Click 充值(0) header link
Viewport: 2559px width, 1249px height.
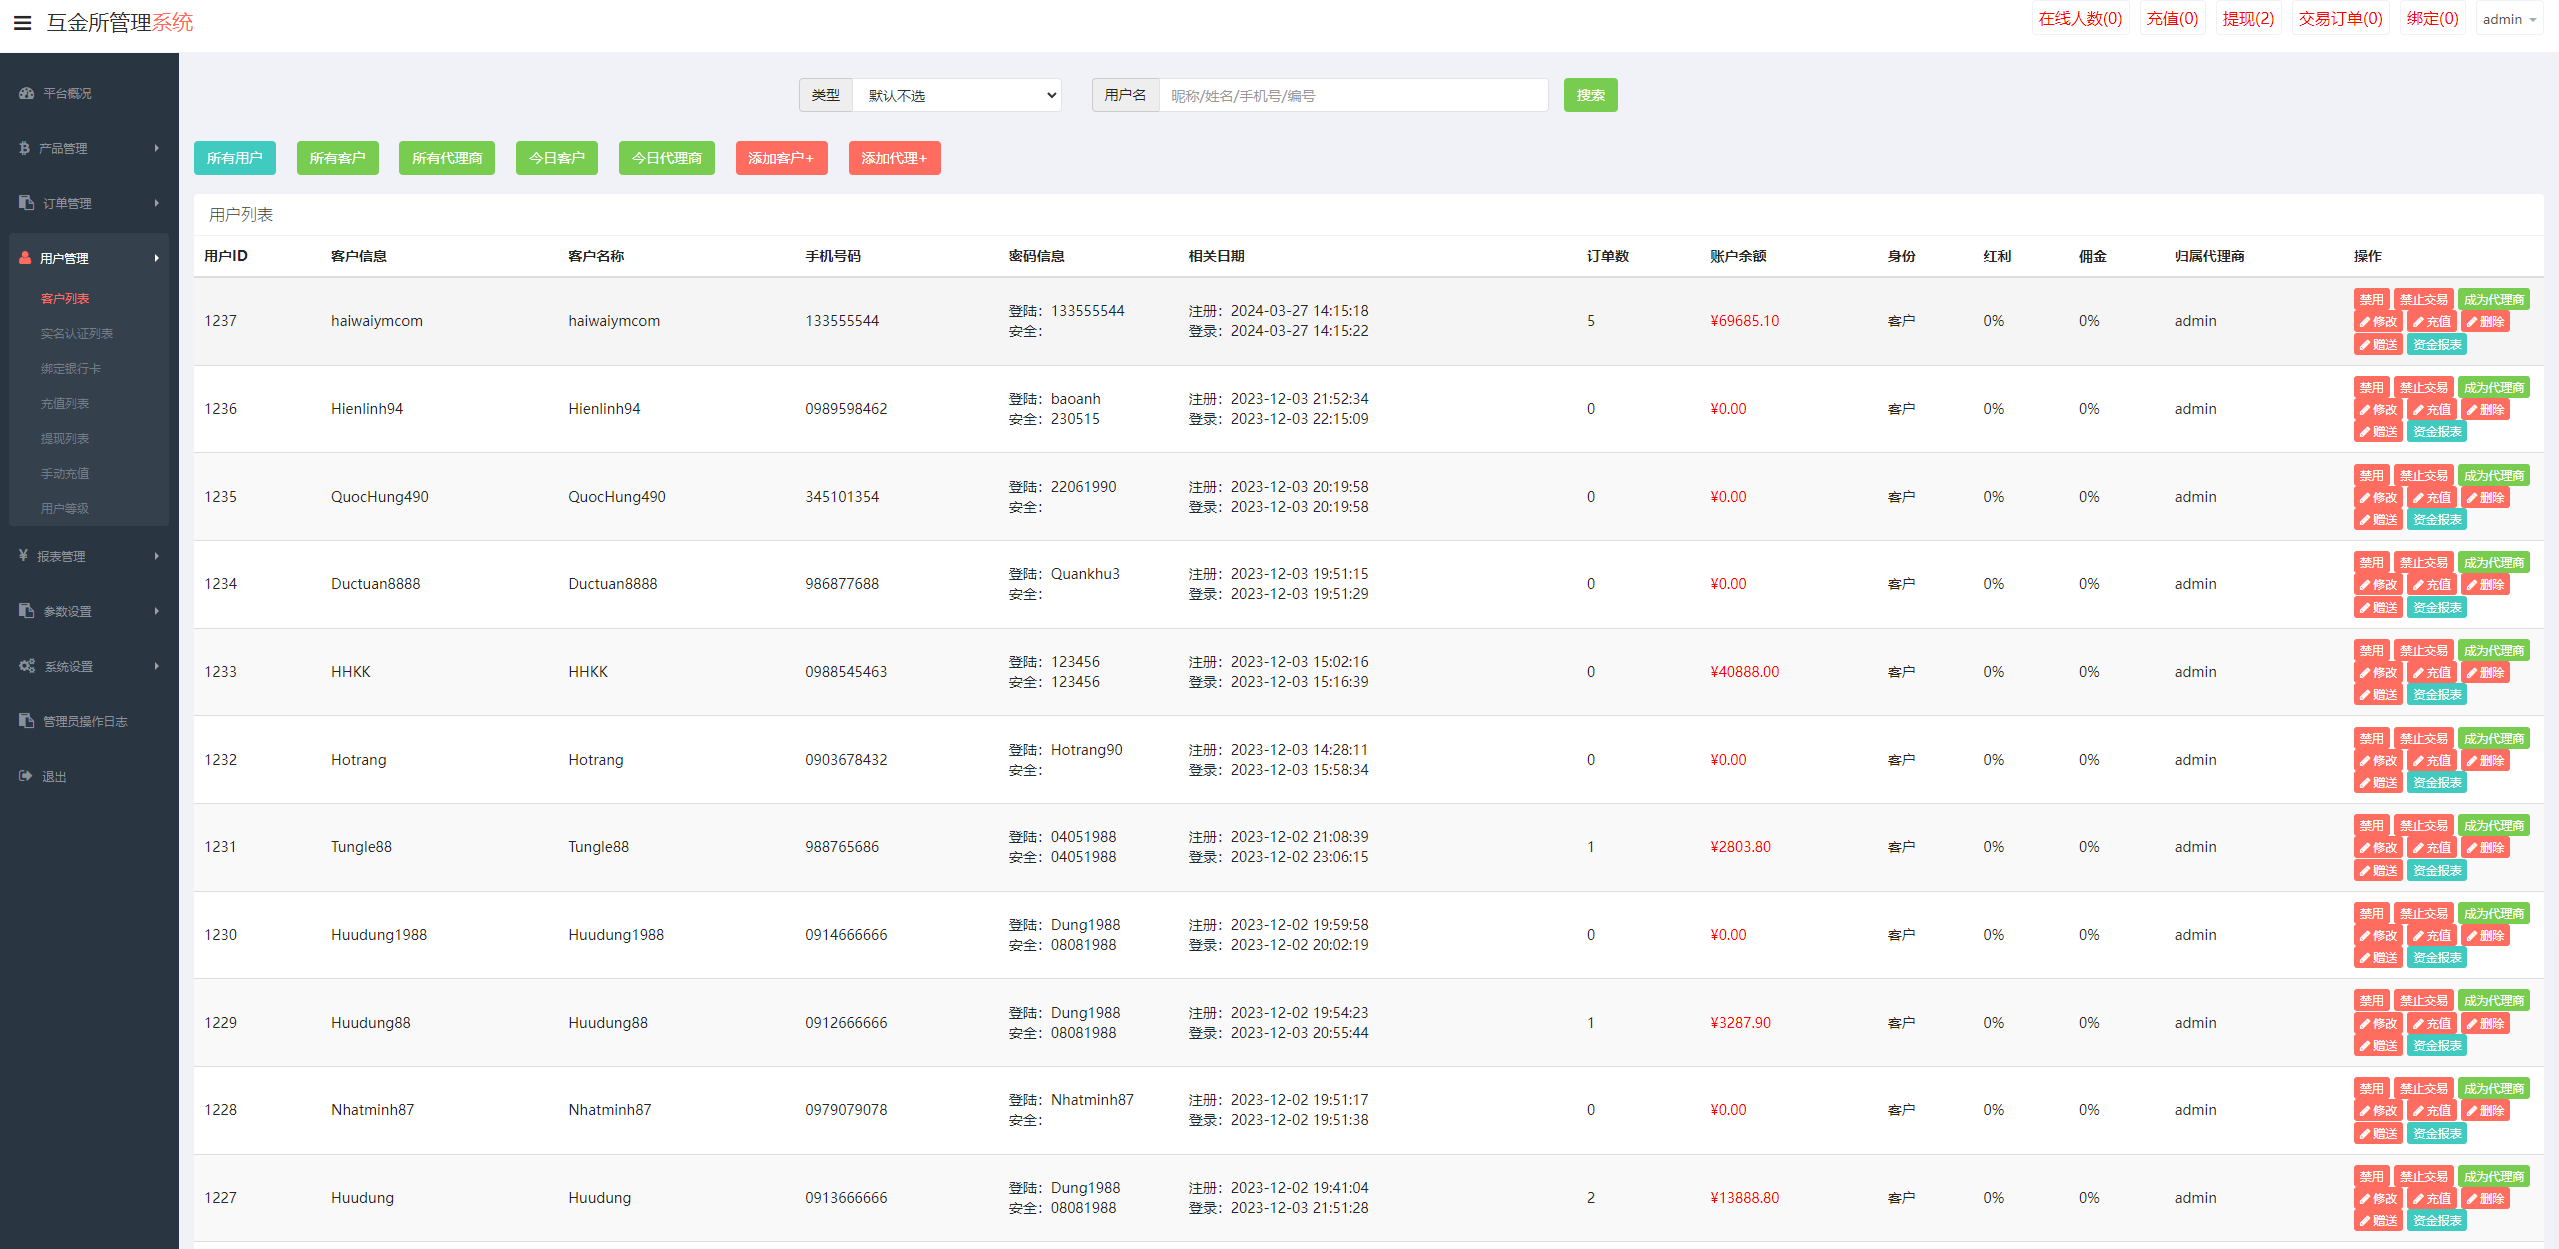pyautogui.click(x=2172, y=19)
